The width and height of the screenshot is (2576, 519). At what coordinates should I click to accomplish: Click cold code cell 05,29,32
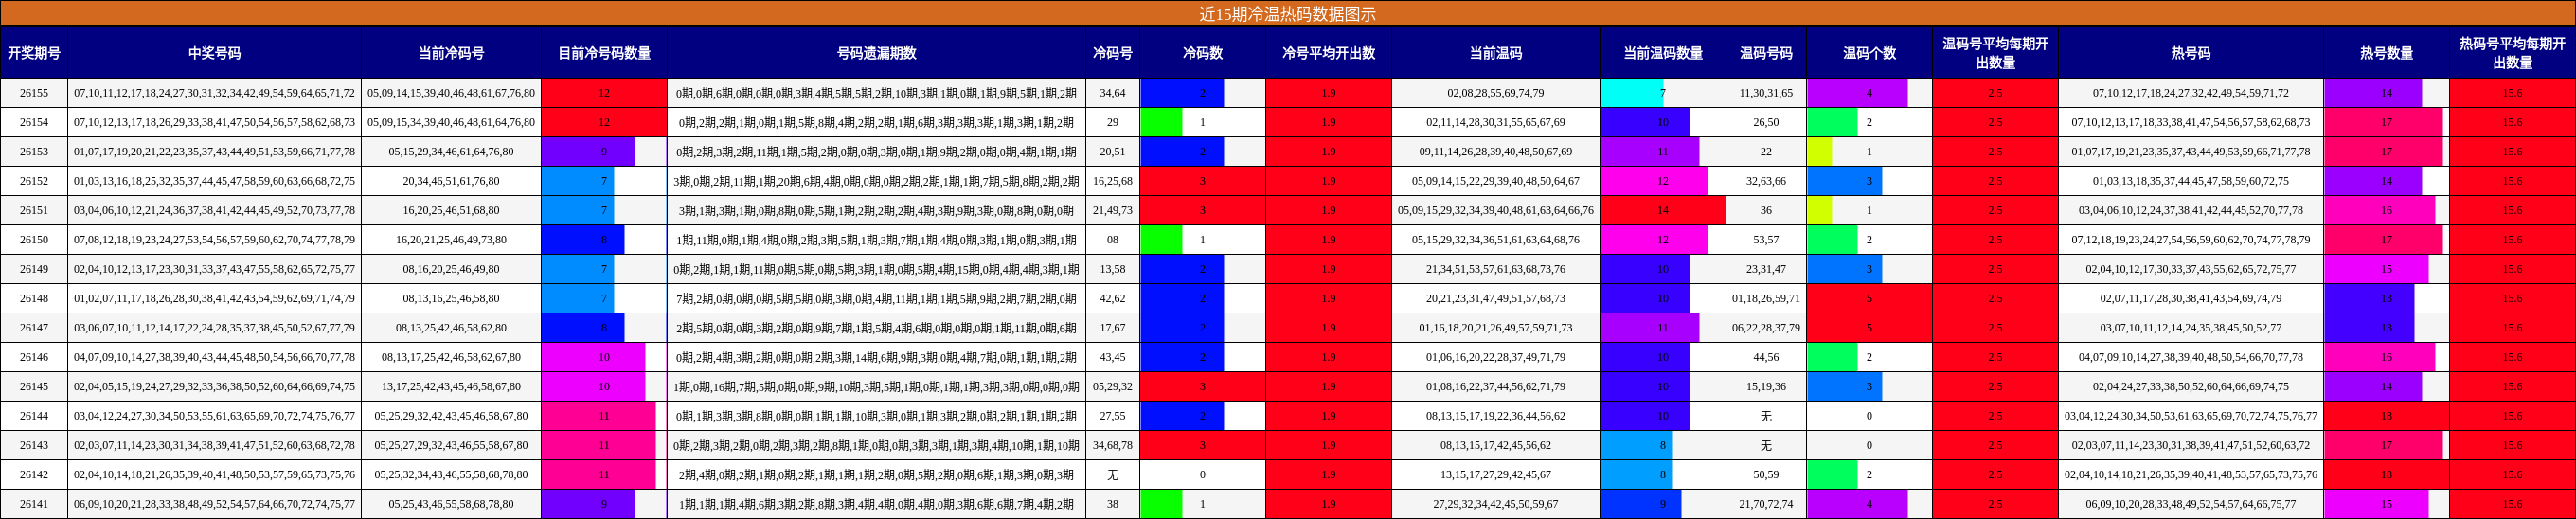[x=1112, y=386]
